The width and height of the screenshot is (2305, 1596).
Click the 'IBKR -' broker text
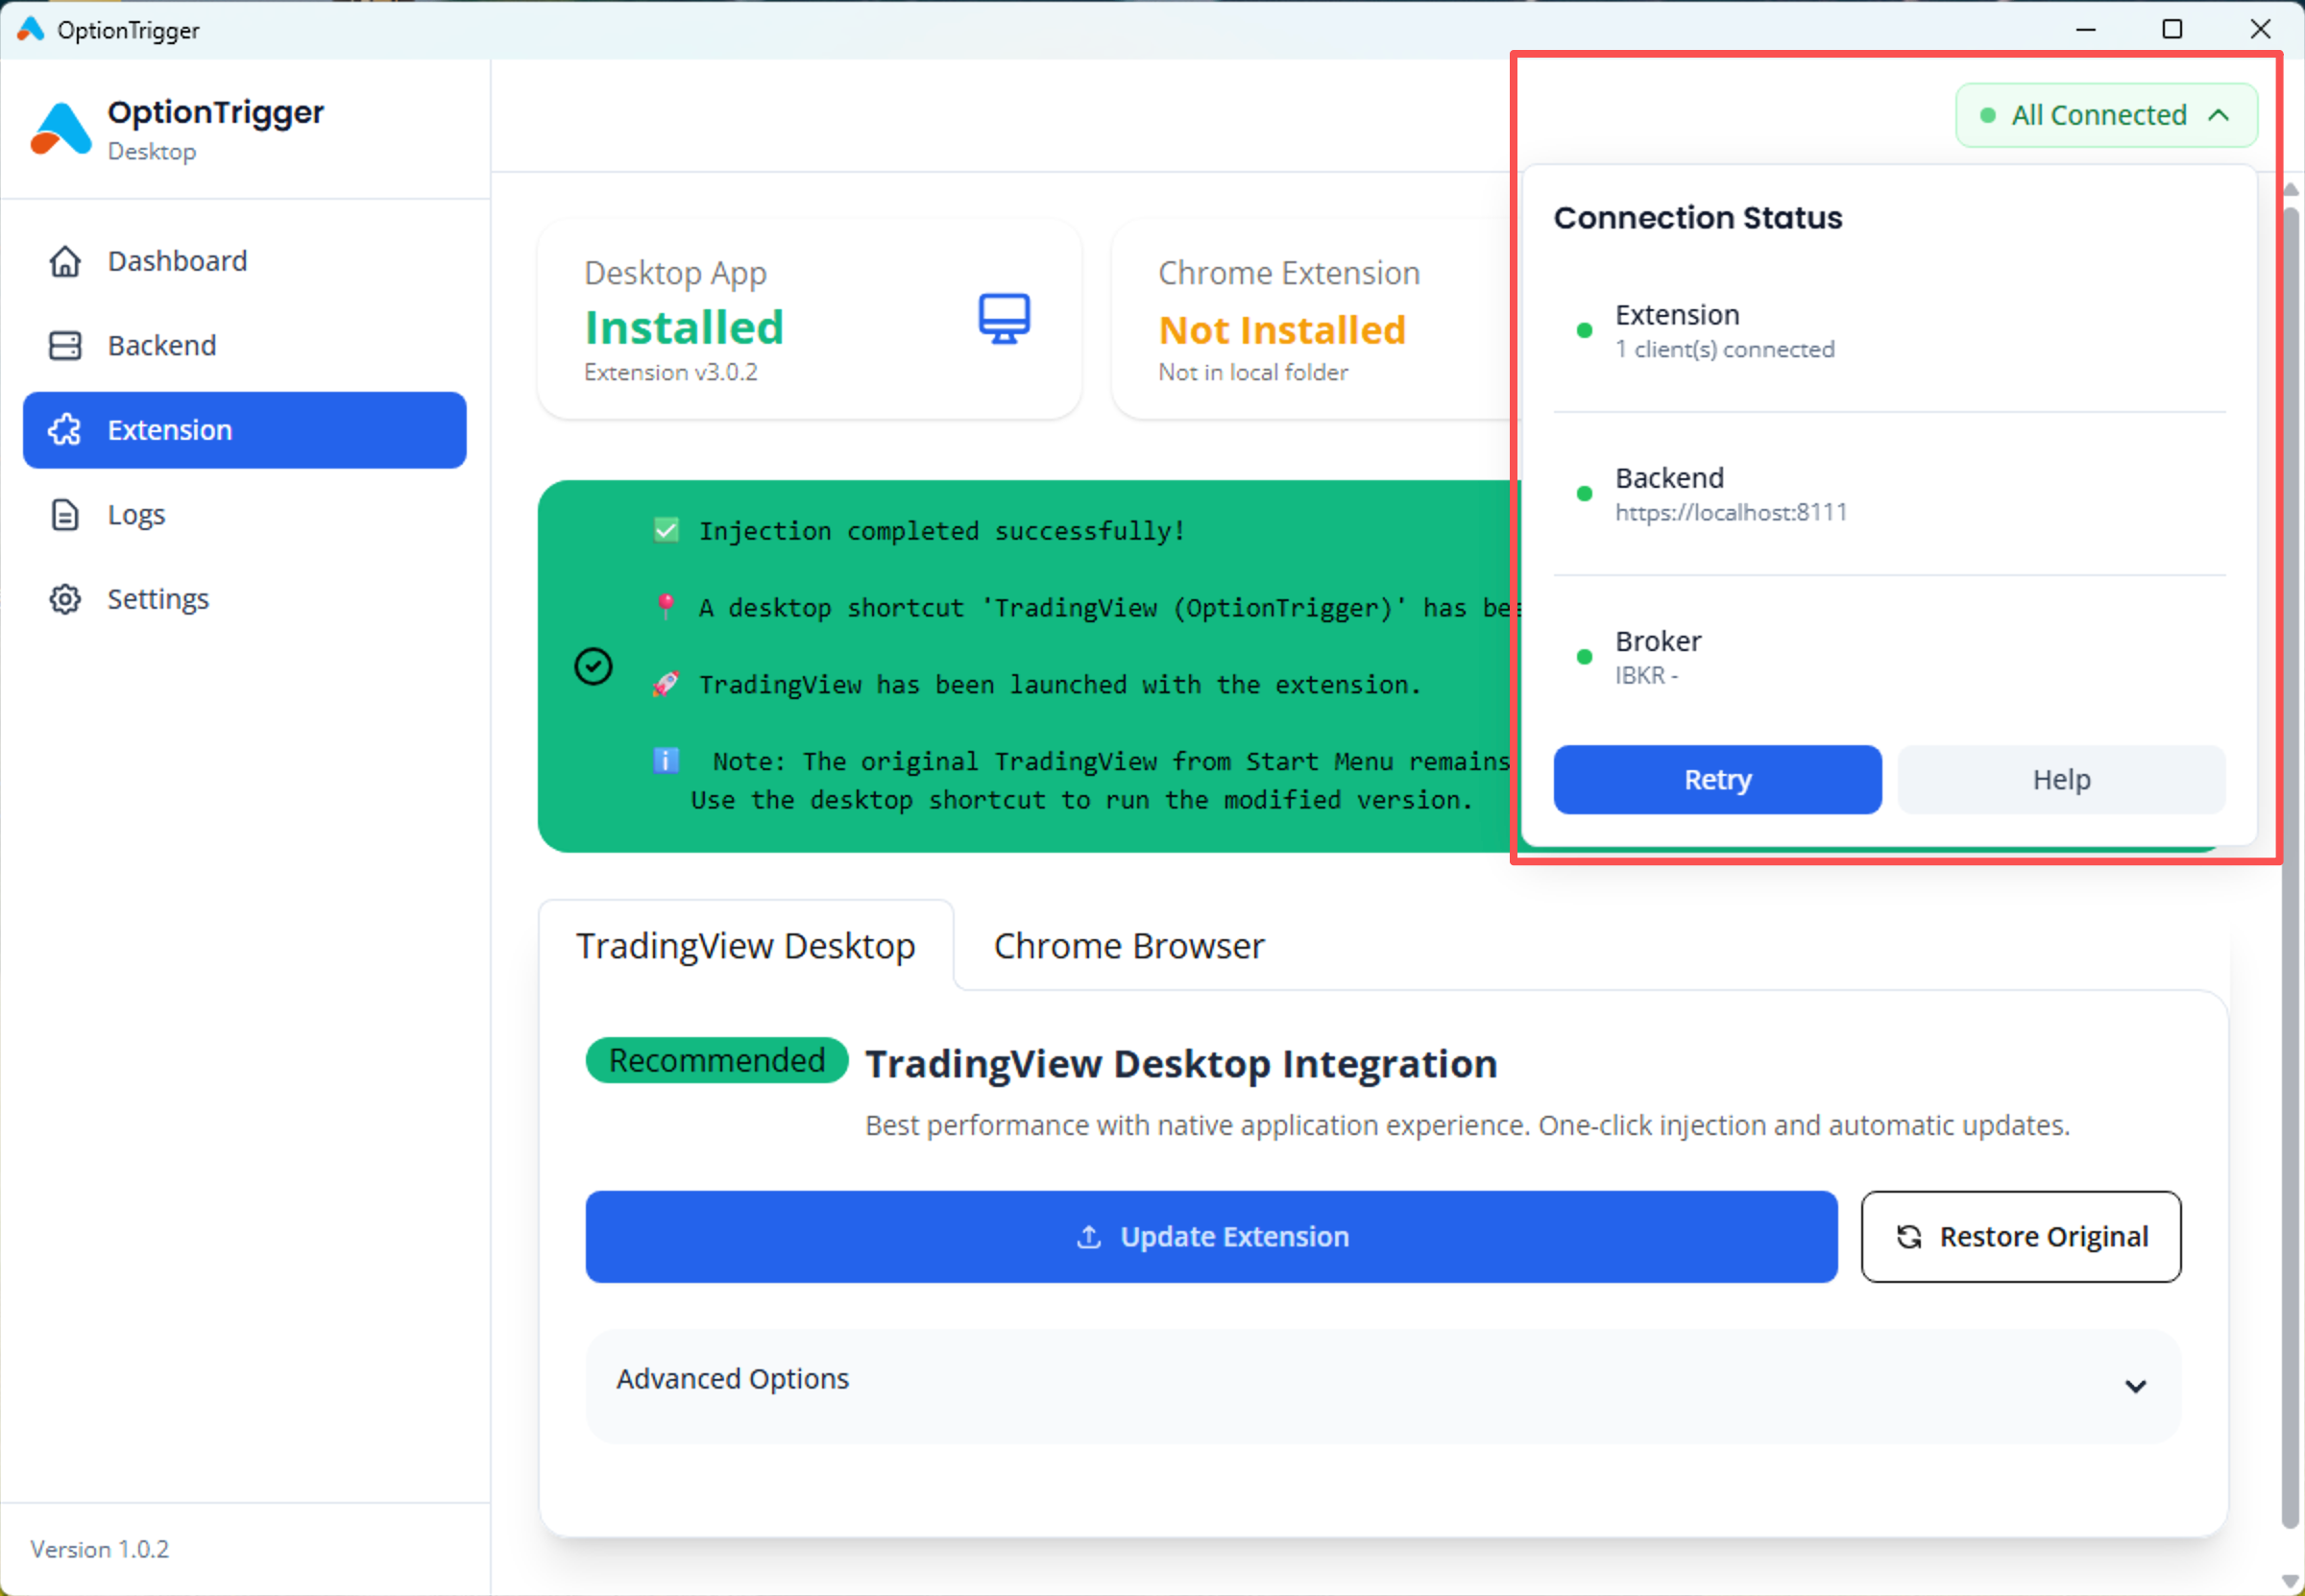(x=1646, y=676)
